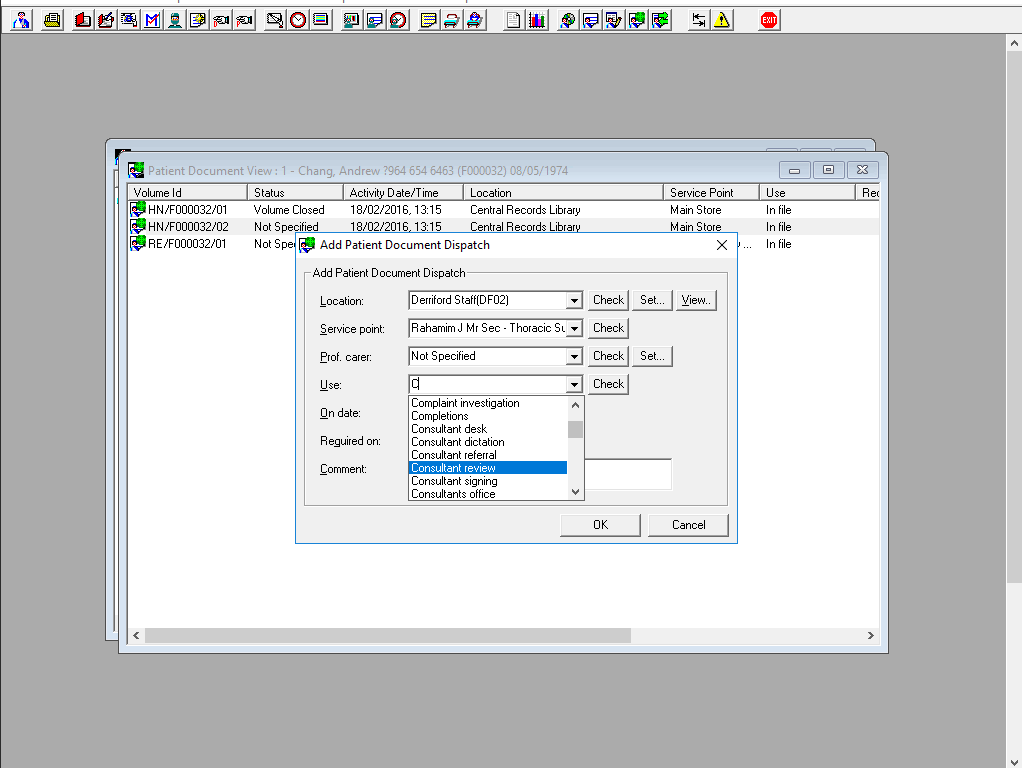1022x768 pixels.
Task: Click the patient-in-bed toolbar icon
Action: (x=475, y=20)
